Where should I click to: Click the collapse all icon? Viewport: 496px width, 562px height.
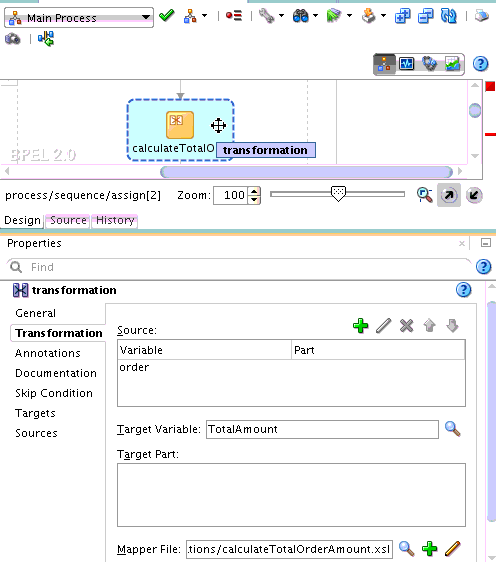pos(425,16)
